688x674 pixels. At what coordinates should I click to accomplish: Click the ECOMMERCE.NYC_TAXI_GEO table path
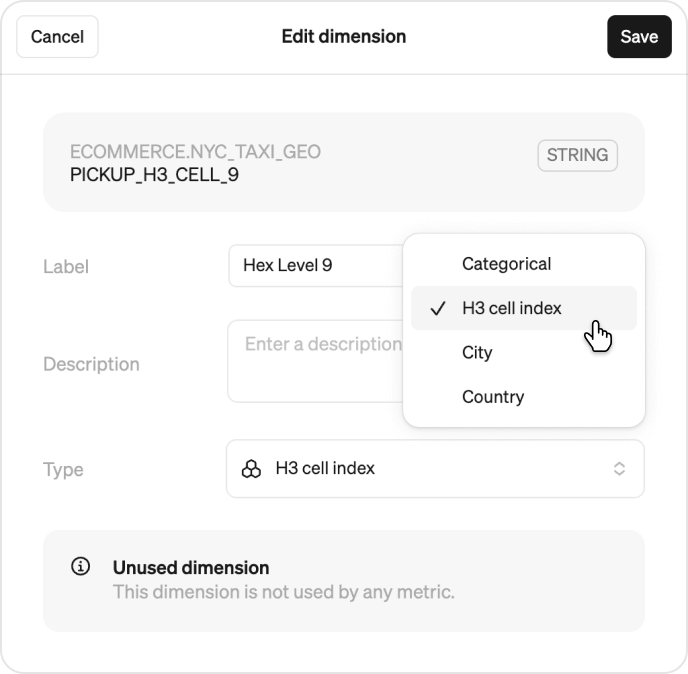tap(195, 152)
